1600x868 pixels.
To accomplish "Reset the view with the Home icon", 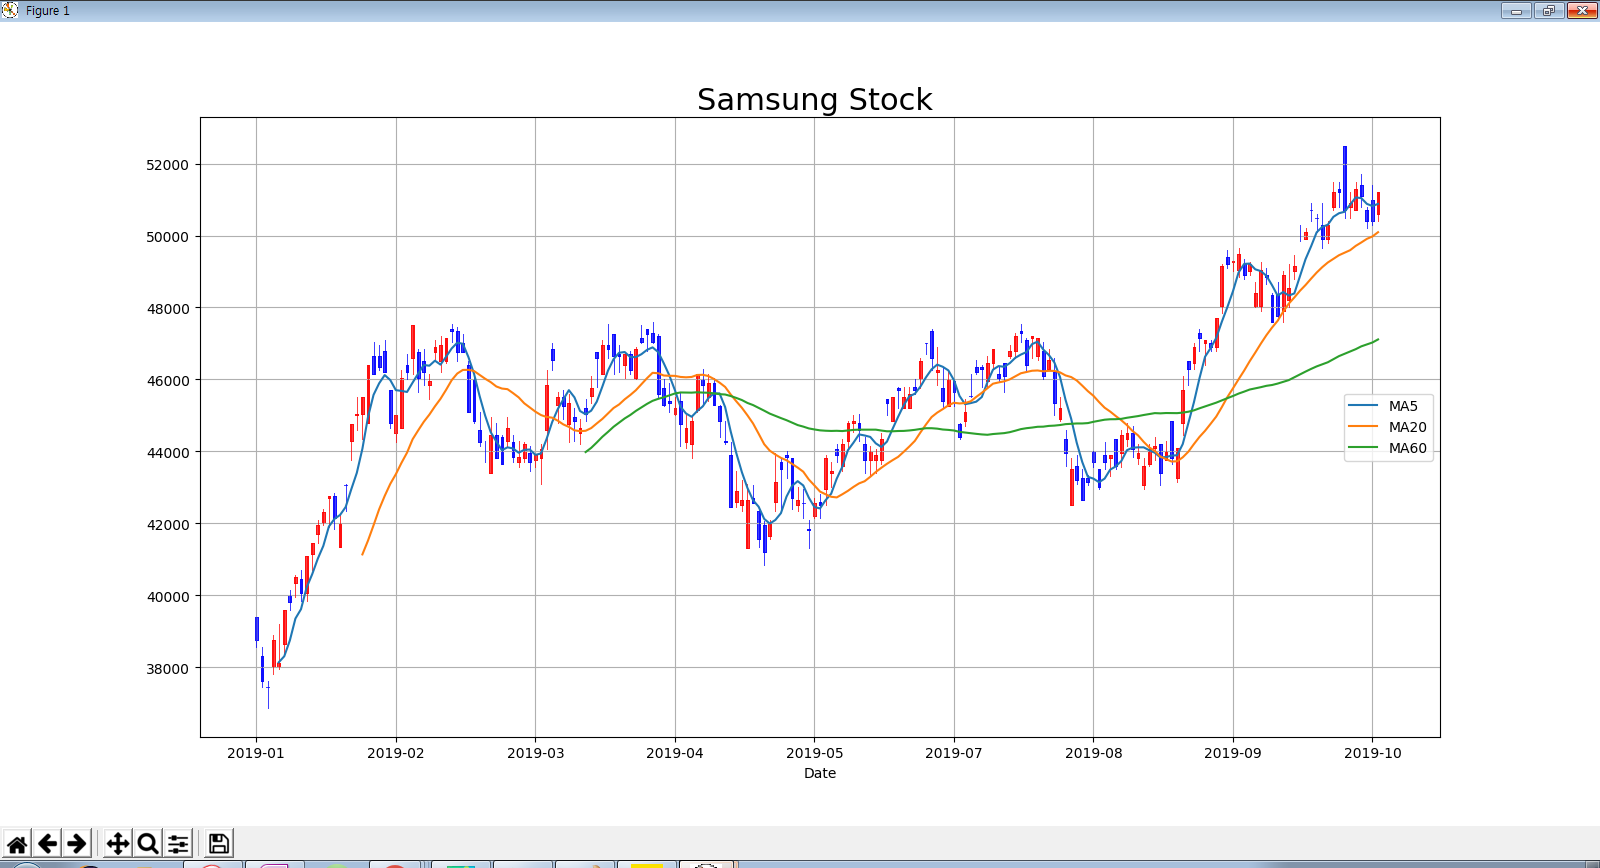I will click(17, 843).
